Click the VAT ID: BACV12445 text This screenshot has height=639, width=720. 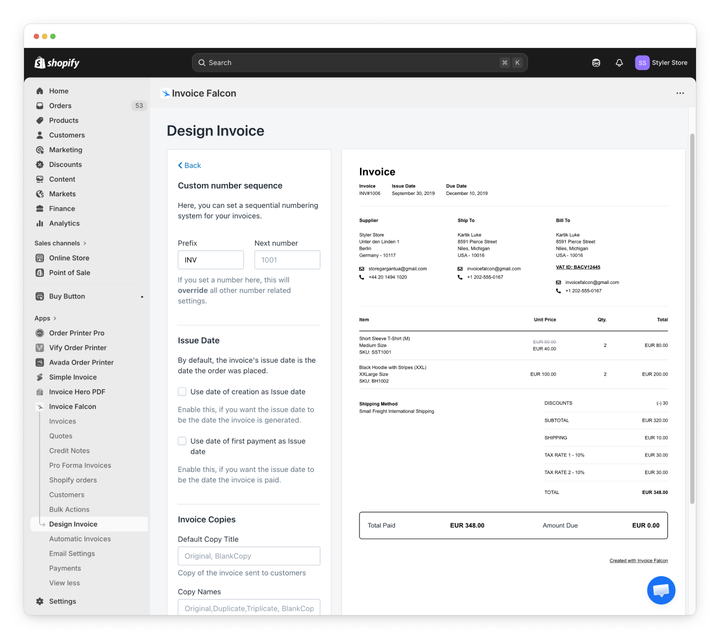[x=578, y=267]
